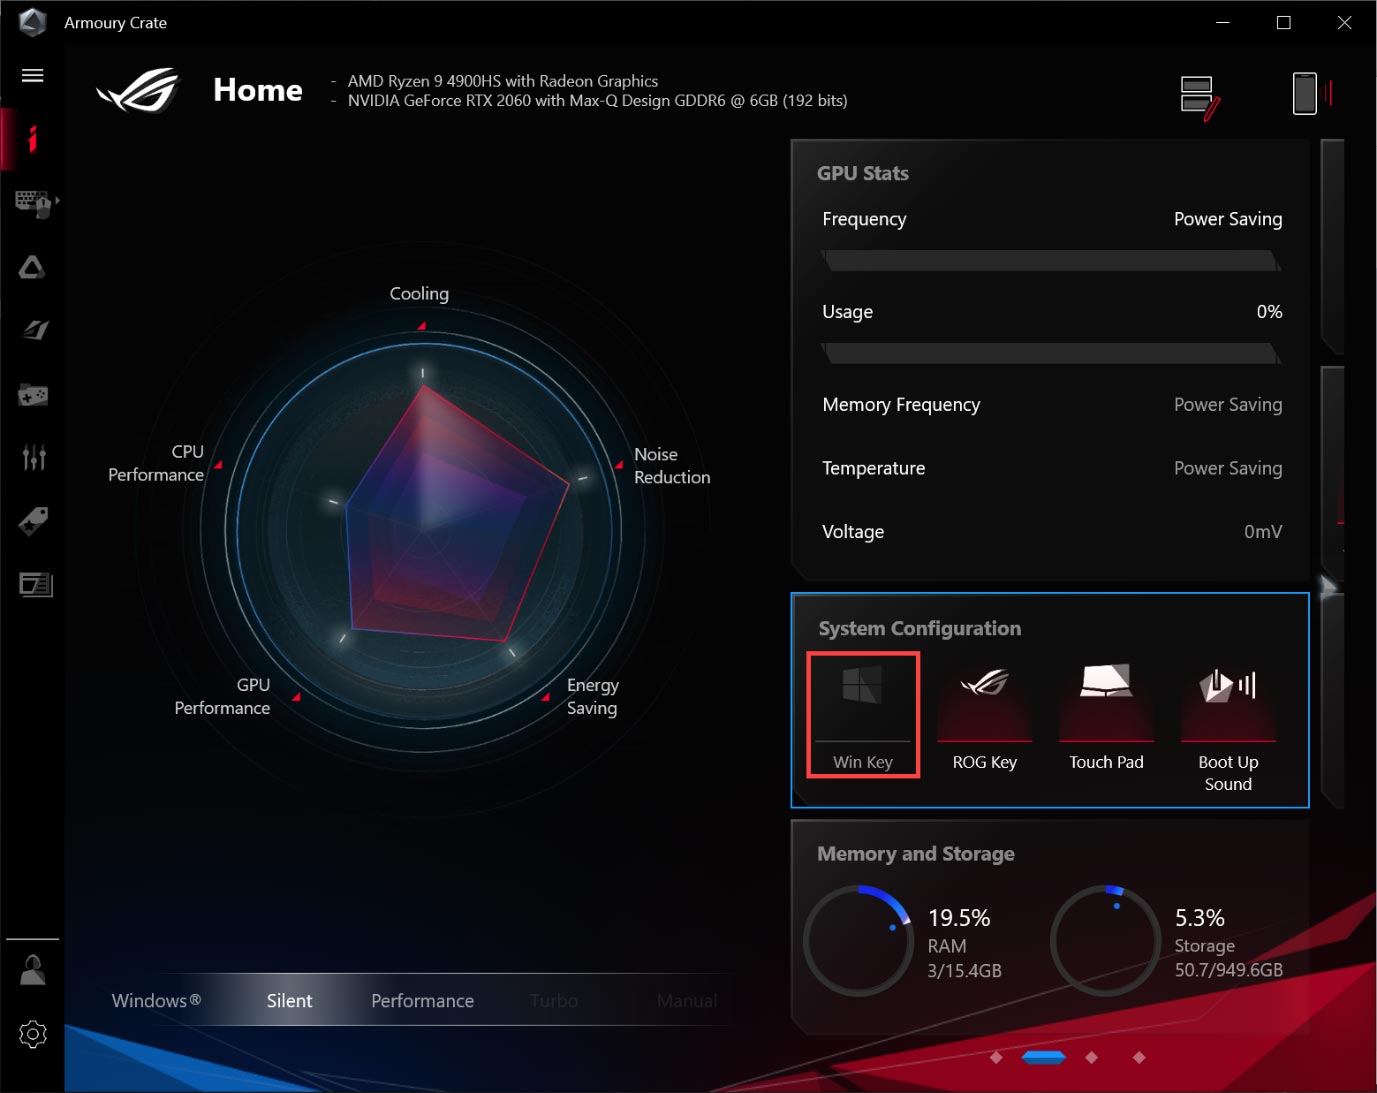Open the Home info sidebar icon

pos(32,138)
